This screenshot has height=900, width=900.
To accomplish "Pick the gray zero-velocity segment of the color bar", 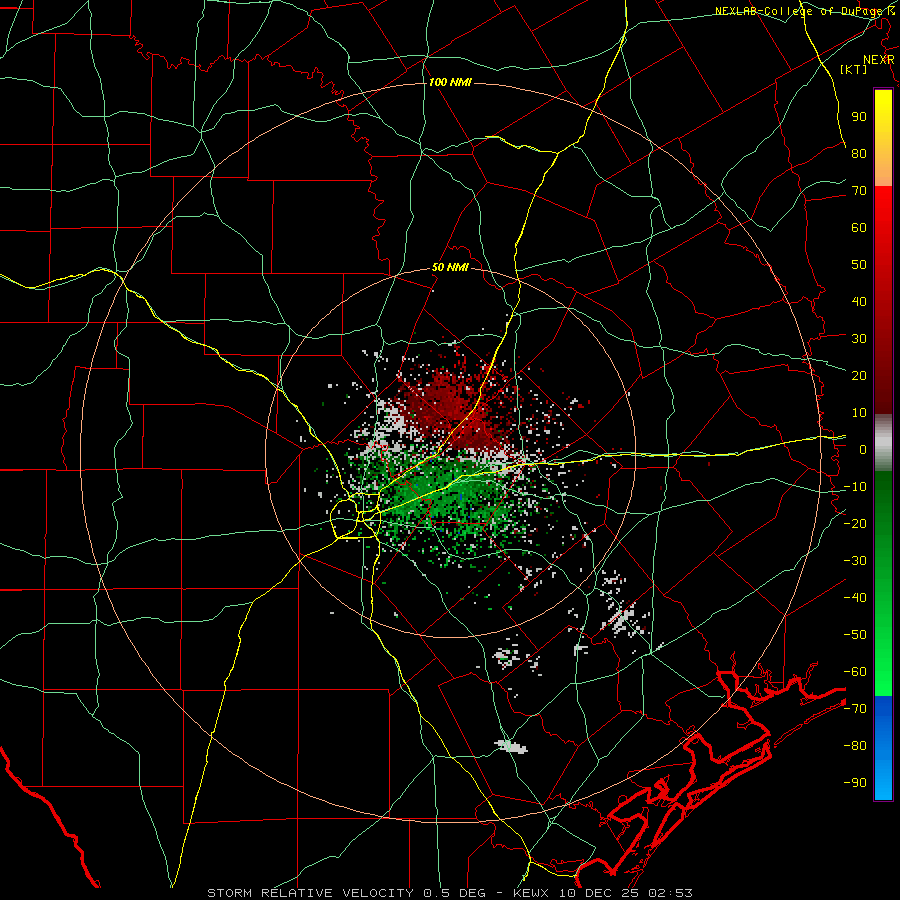I will point(883,443).
